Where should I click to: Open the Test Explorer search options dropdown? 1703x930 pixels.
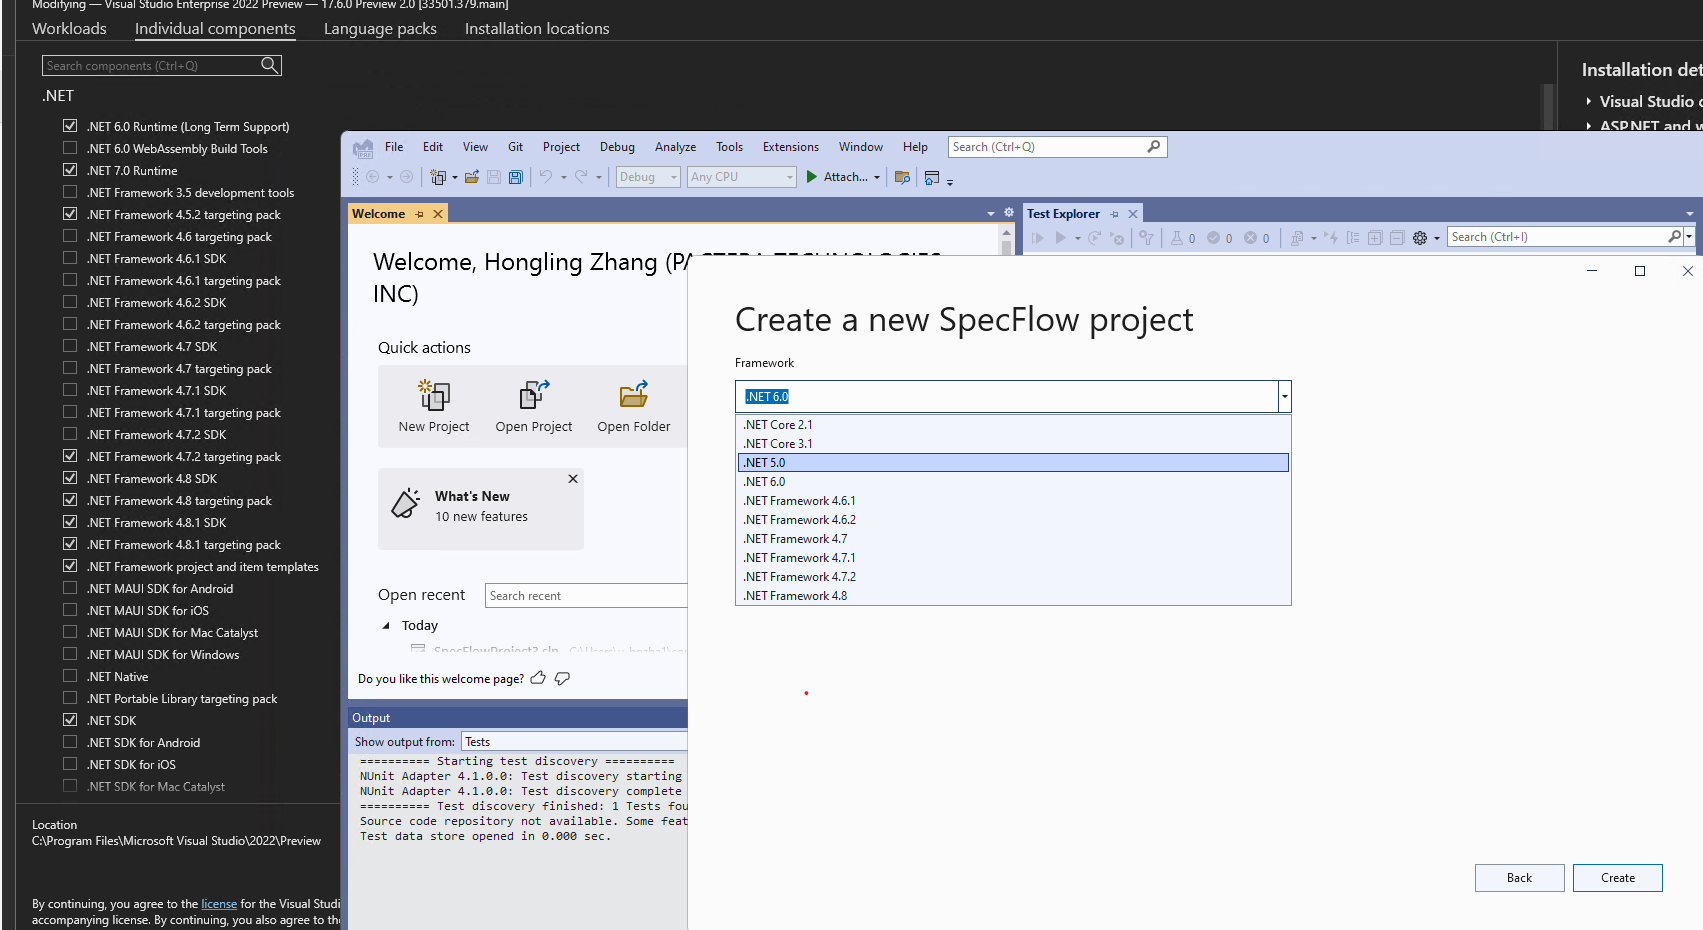[1689, 237]
